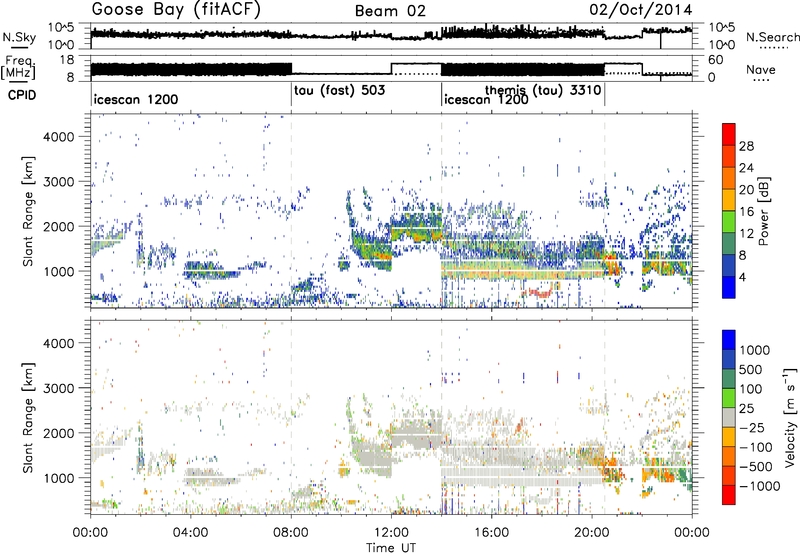Click the blue bottom of the Power color bar
Screen dimensions: 800x554
tap(729, 287)
